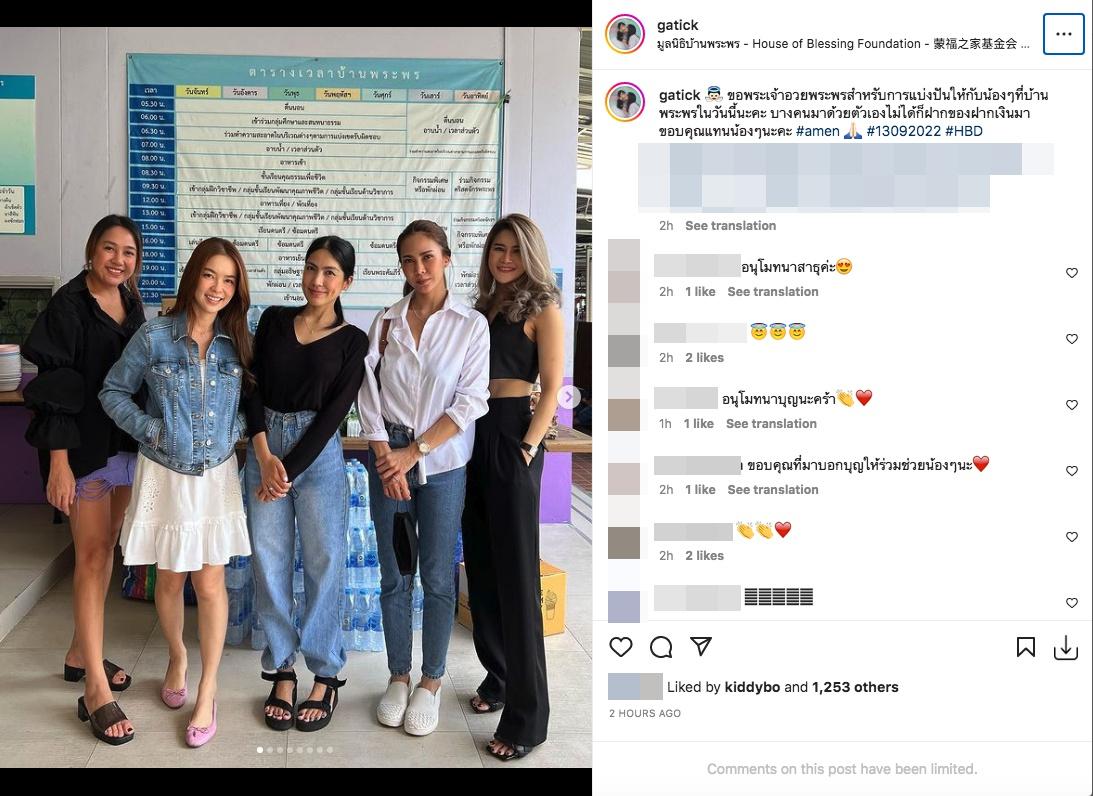Save post with bookmark icon
This screenshot has width=1093, height=796.
pos(1025,647)
